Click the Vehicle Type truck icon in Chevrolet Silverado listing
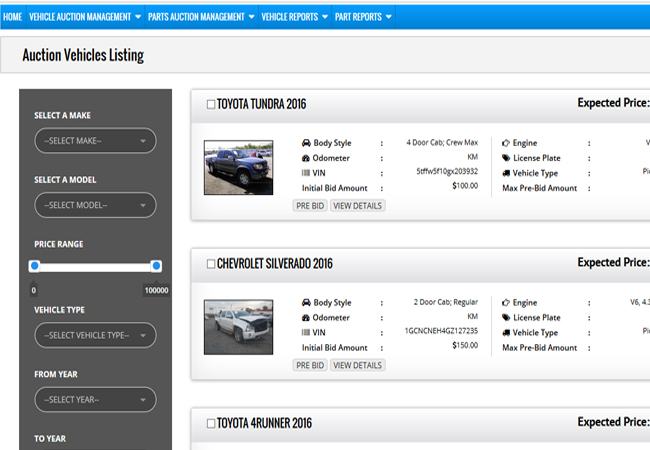This screenshot has height=450, width=650. coord(505,333)
